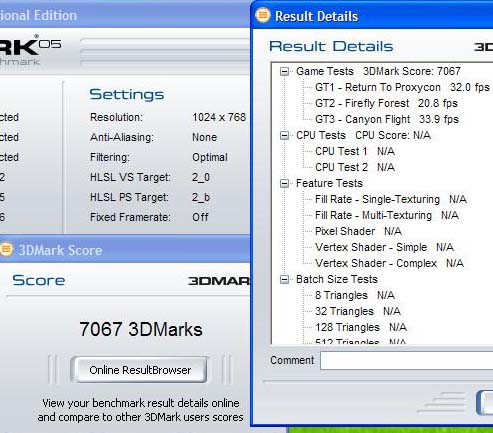Click the Settings heading

127,95
